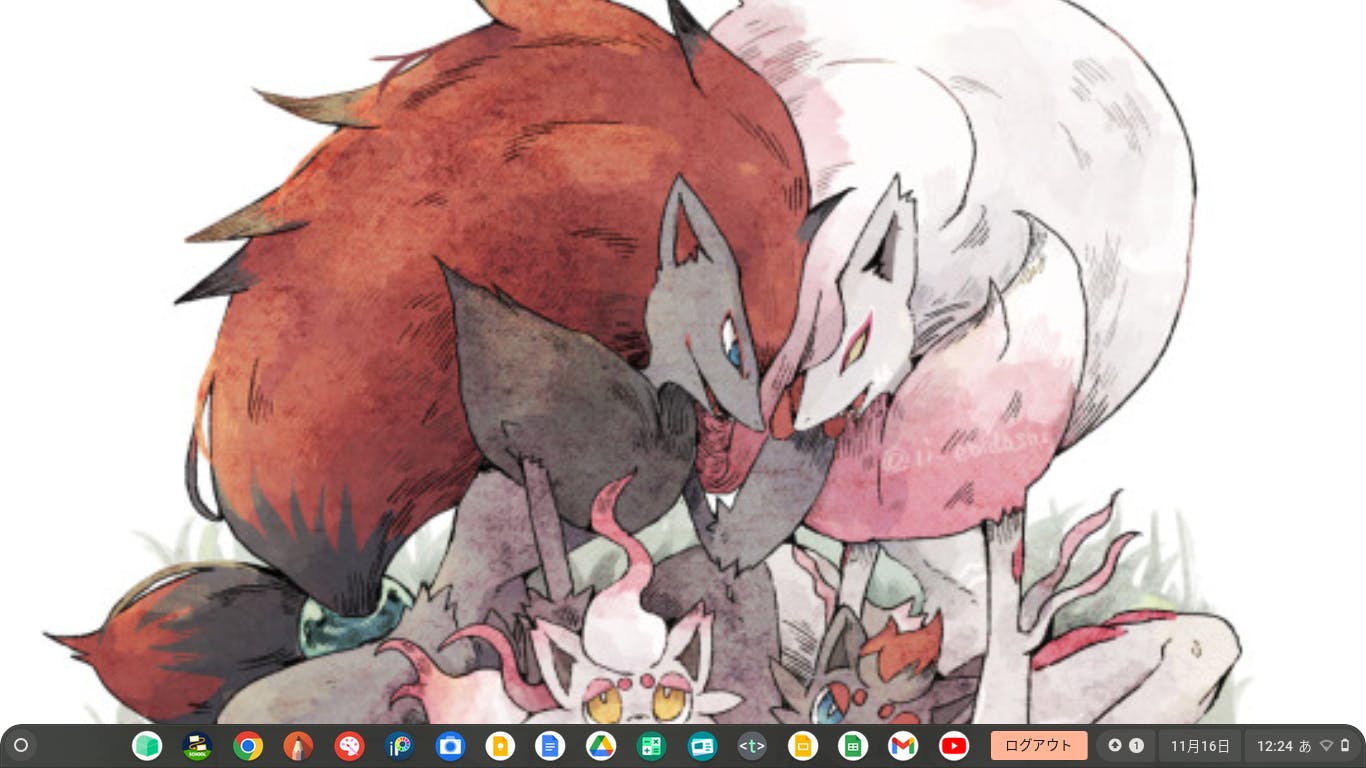Open the Camera app
Image resolution: width=1366 pixels, height=768 pixels.
tap(450, 746)
